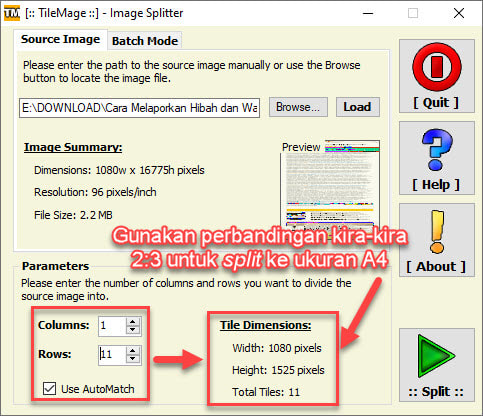
Task: Click the red Quit power icon
Action: (437, 67)
